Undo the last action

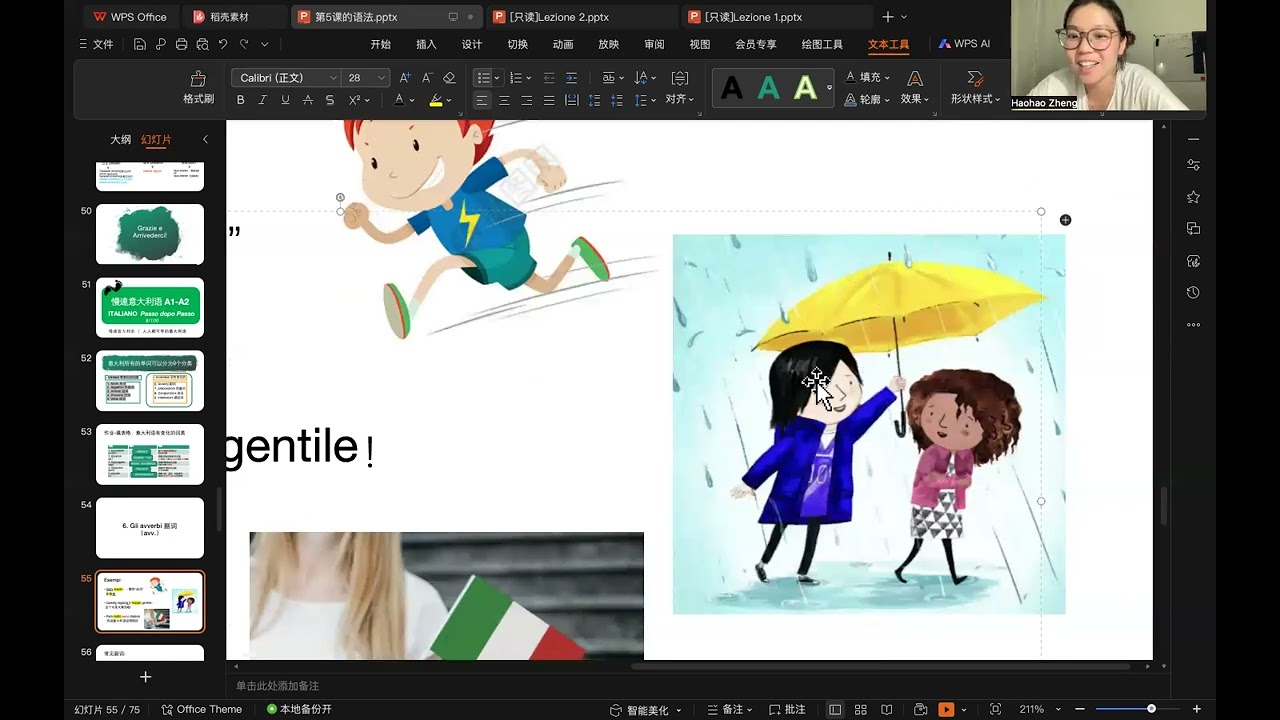coord(223,44)
